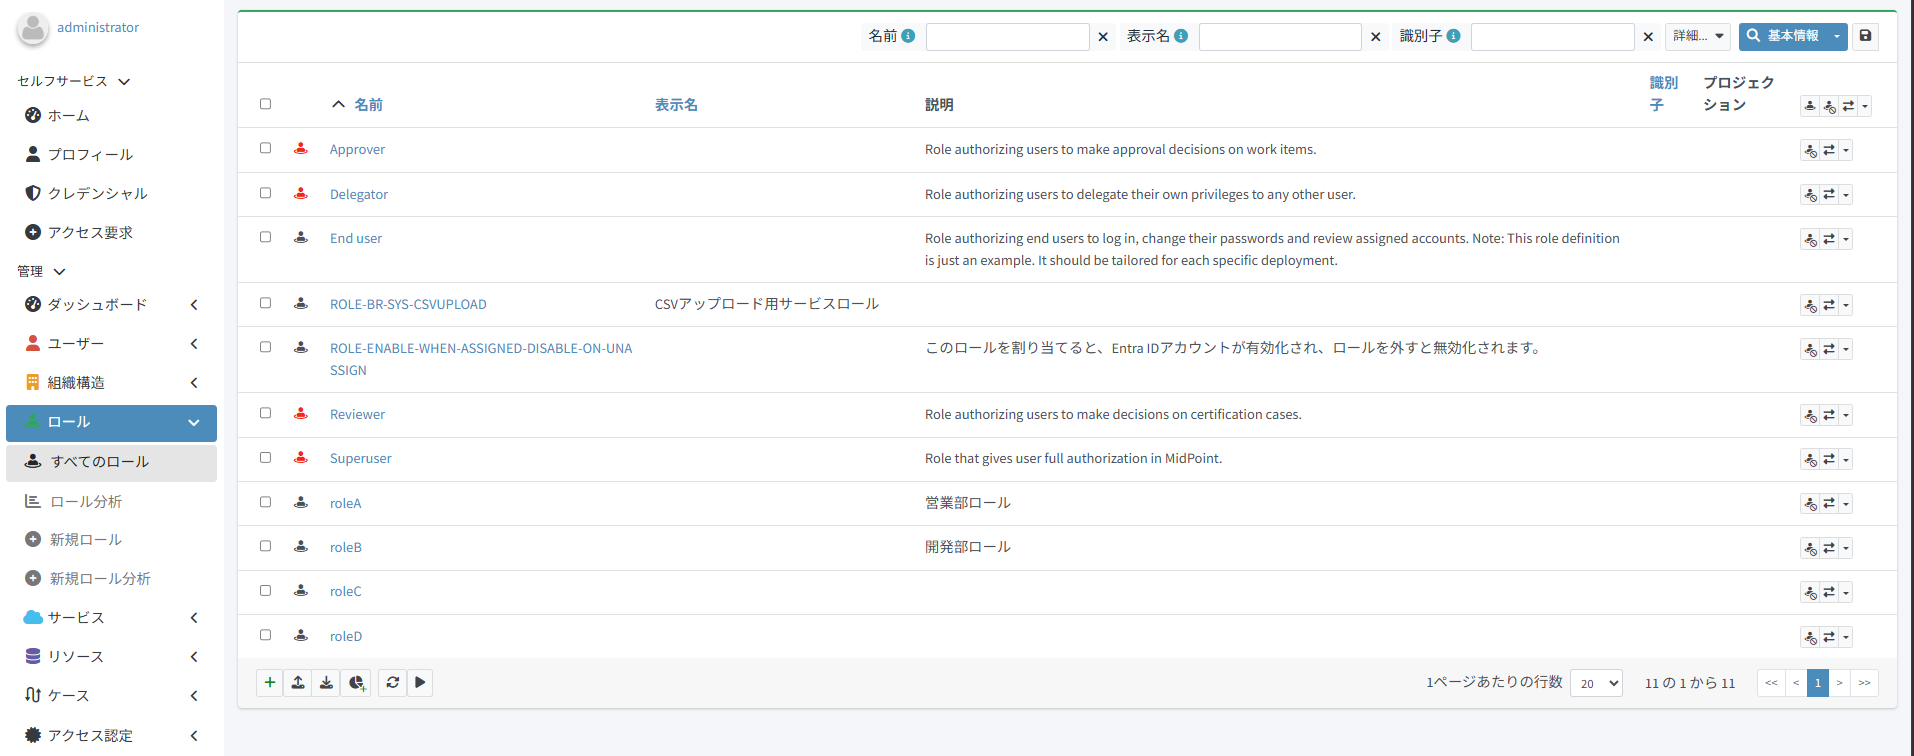Click the play auto-refresh icon
Screen dimensions: 1914x756
(x=420, y=683)
